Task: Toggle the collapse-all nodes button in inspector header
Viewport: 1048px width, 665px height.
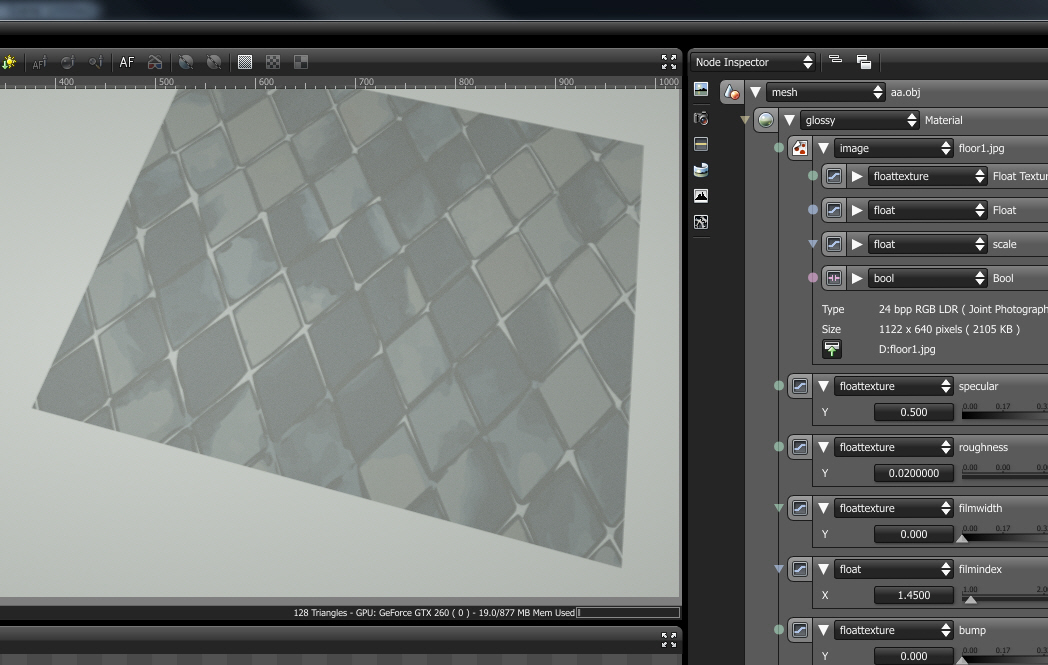Action: [835, 62]
